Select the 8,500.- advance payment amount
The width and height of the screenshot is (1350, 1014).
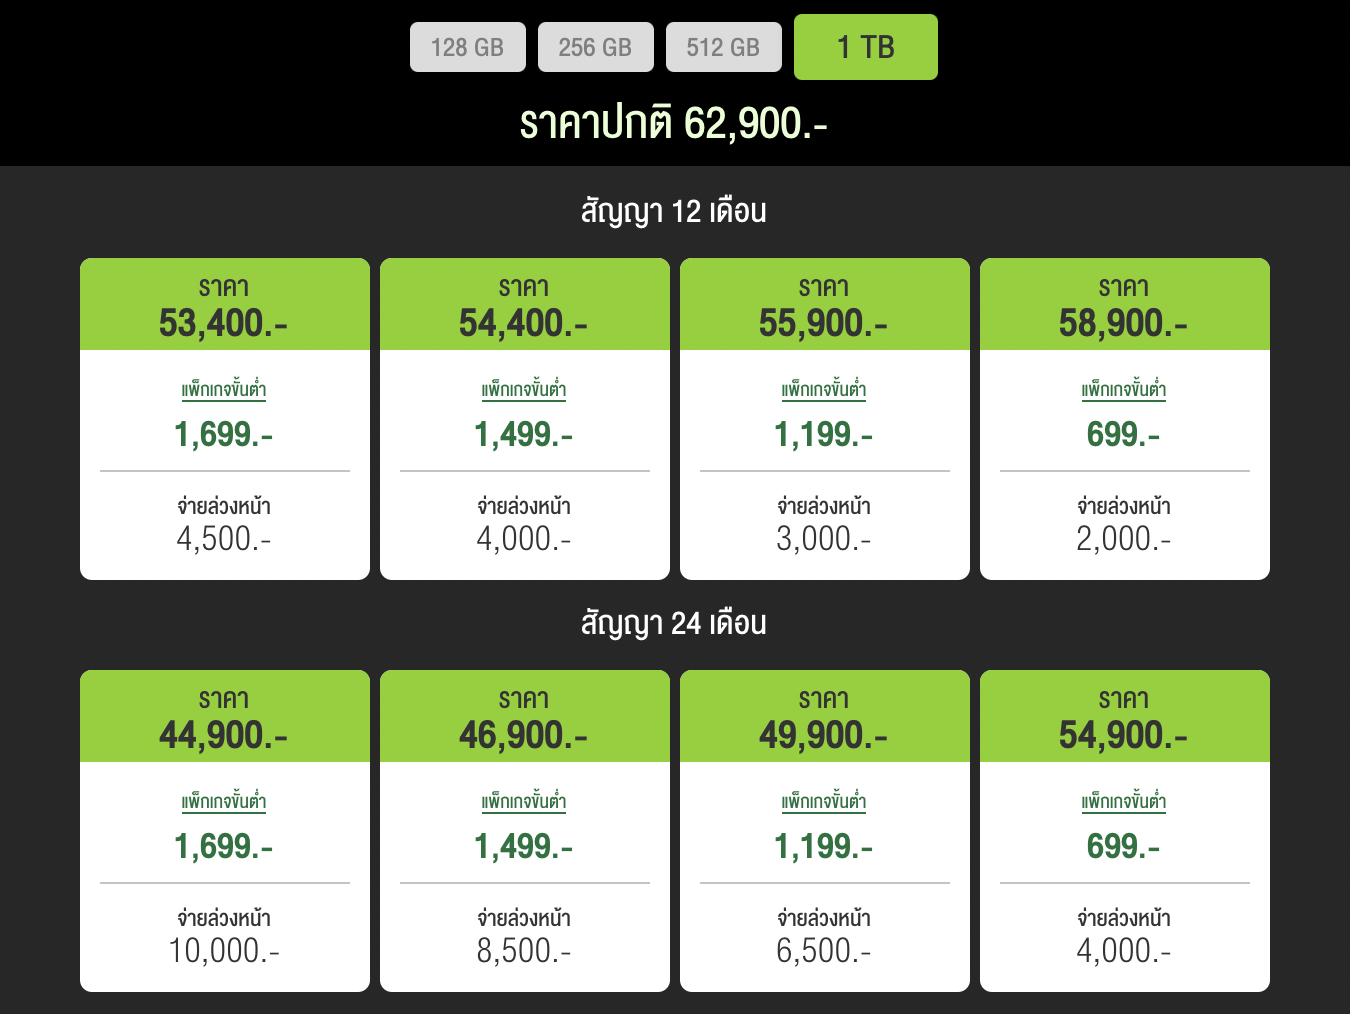pos(524,951)
